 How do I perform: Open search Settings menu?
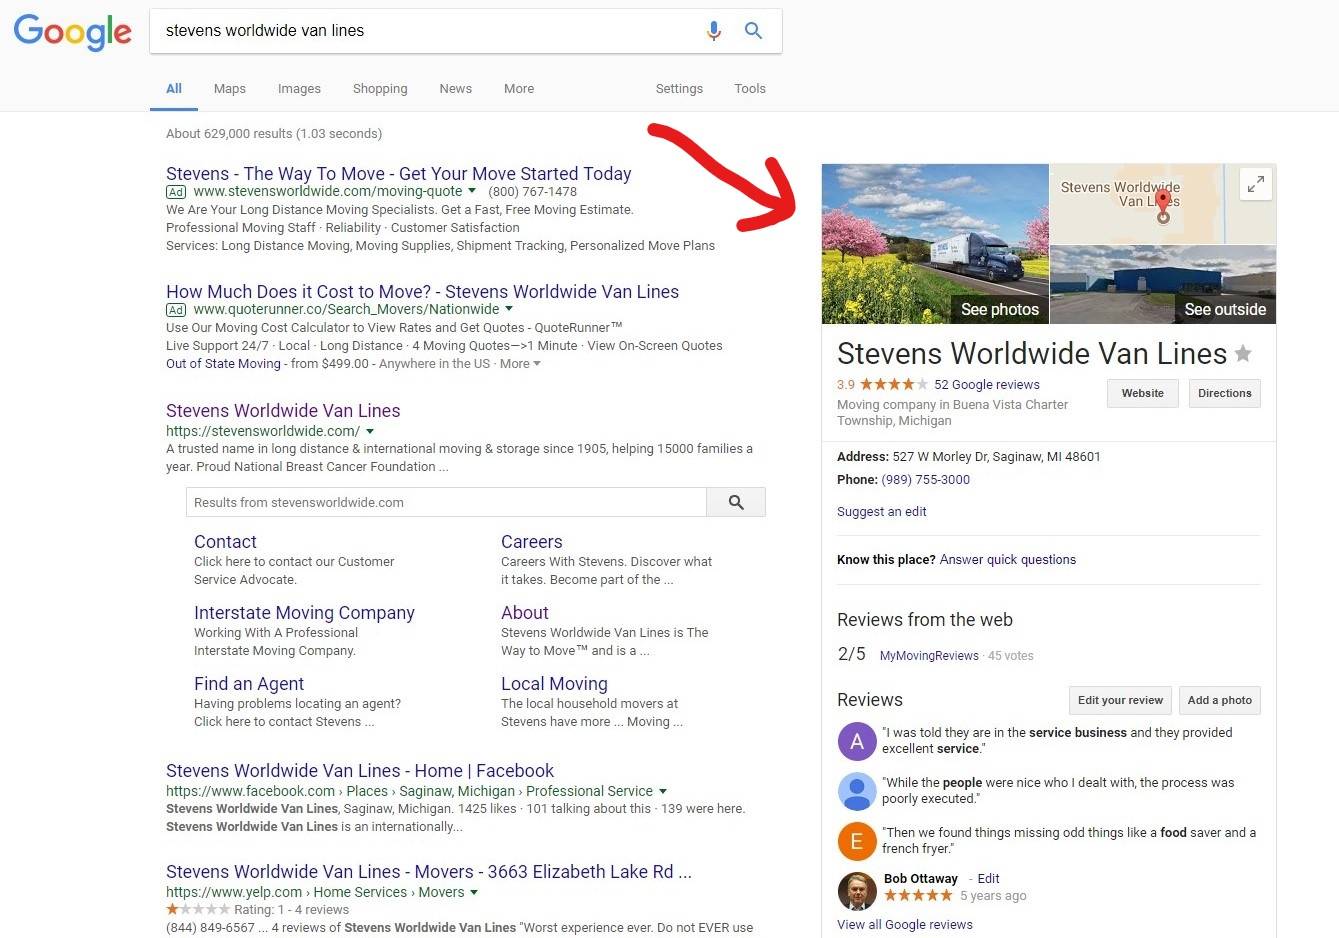679,88
